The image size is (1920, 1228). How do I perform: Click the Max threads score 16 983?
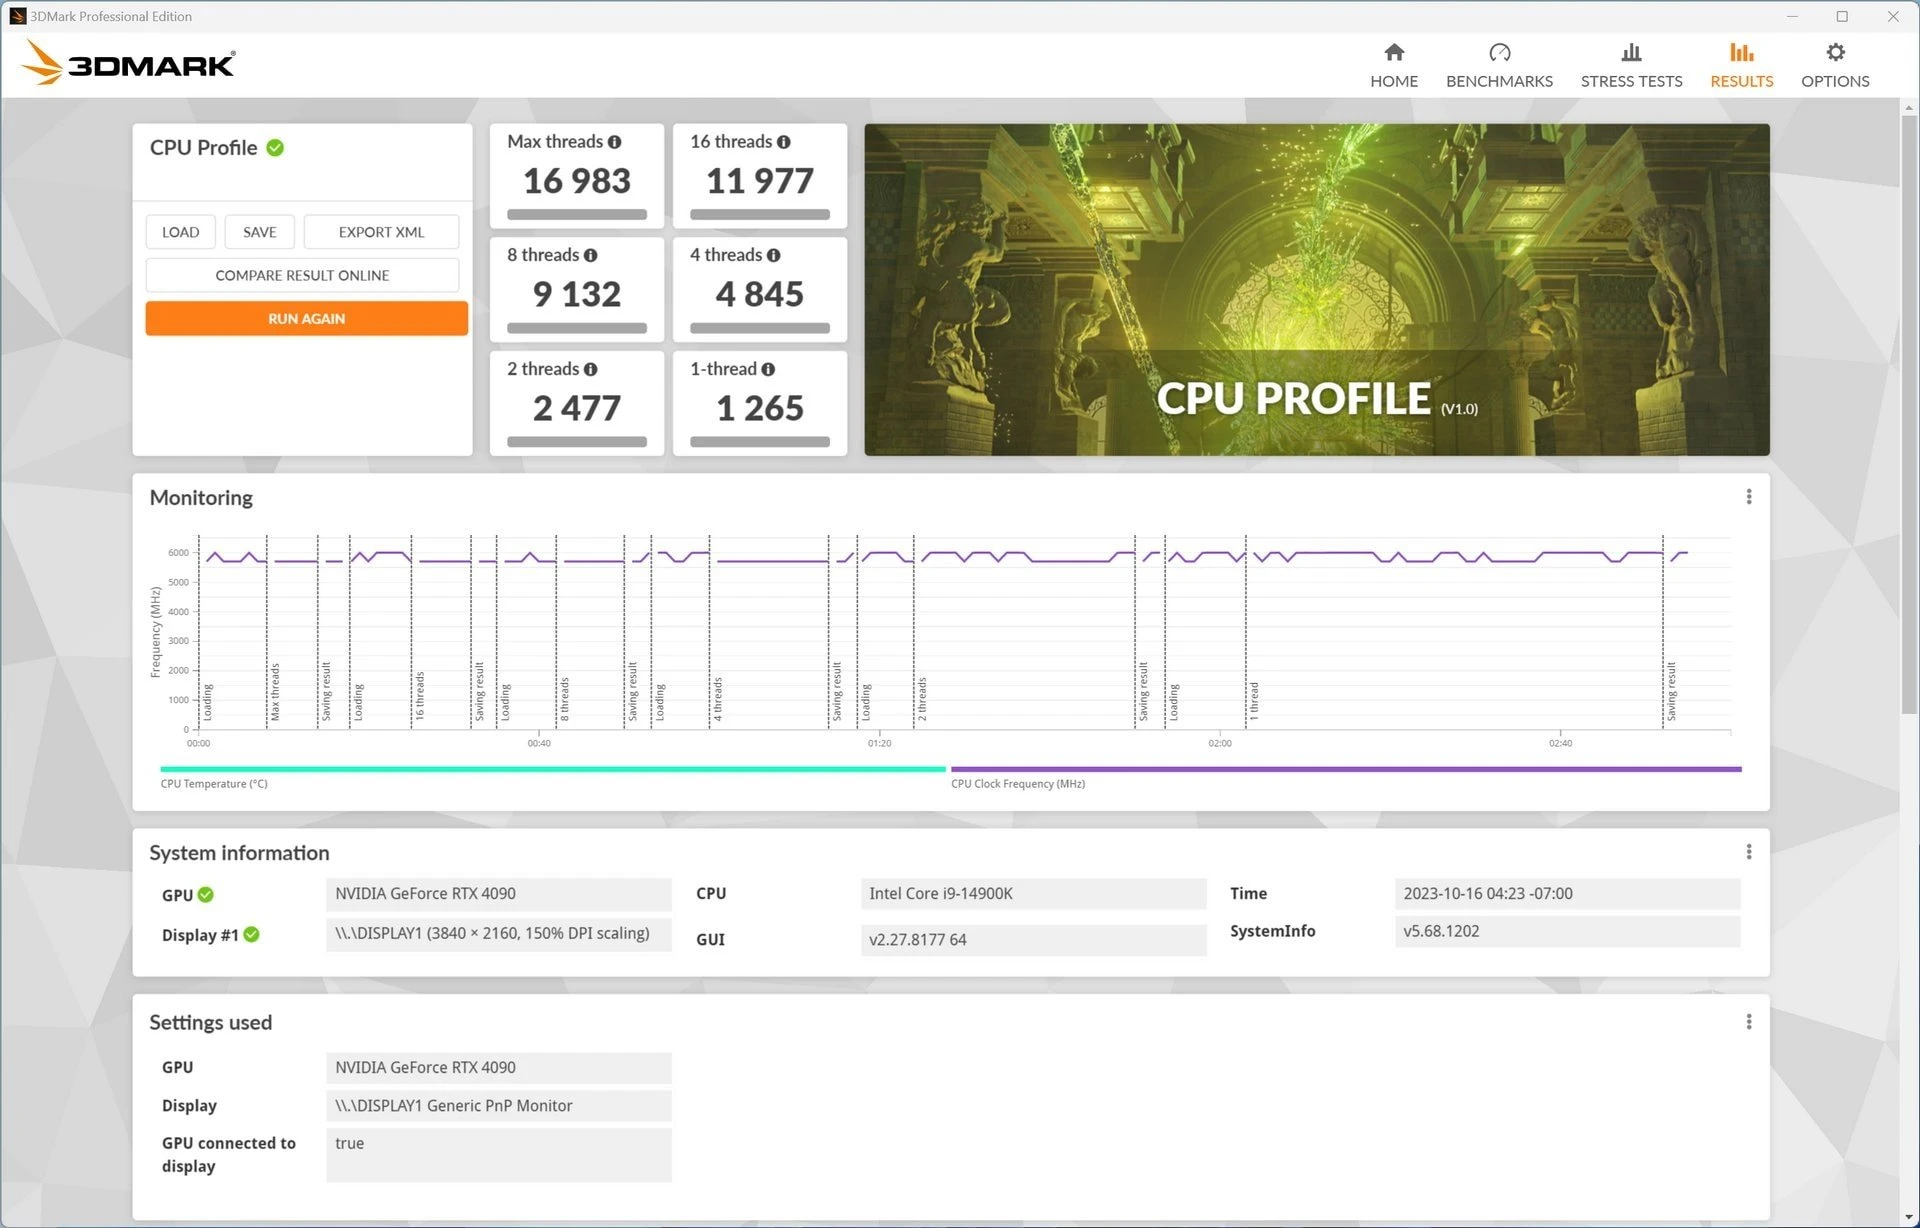click(x=576, y=181)
